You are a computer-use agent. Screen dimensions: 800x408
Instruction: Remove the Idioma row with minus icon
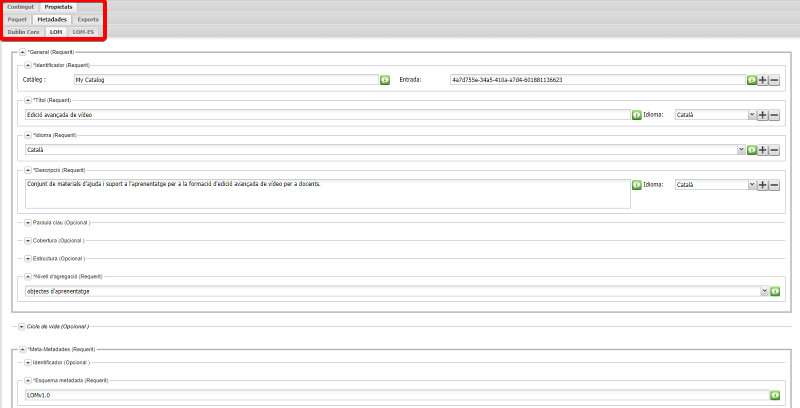coord(774,150)
